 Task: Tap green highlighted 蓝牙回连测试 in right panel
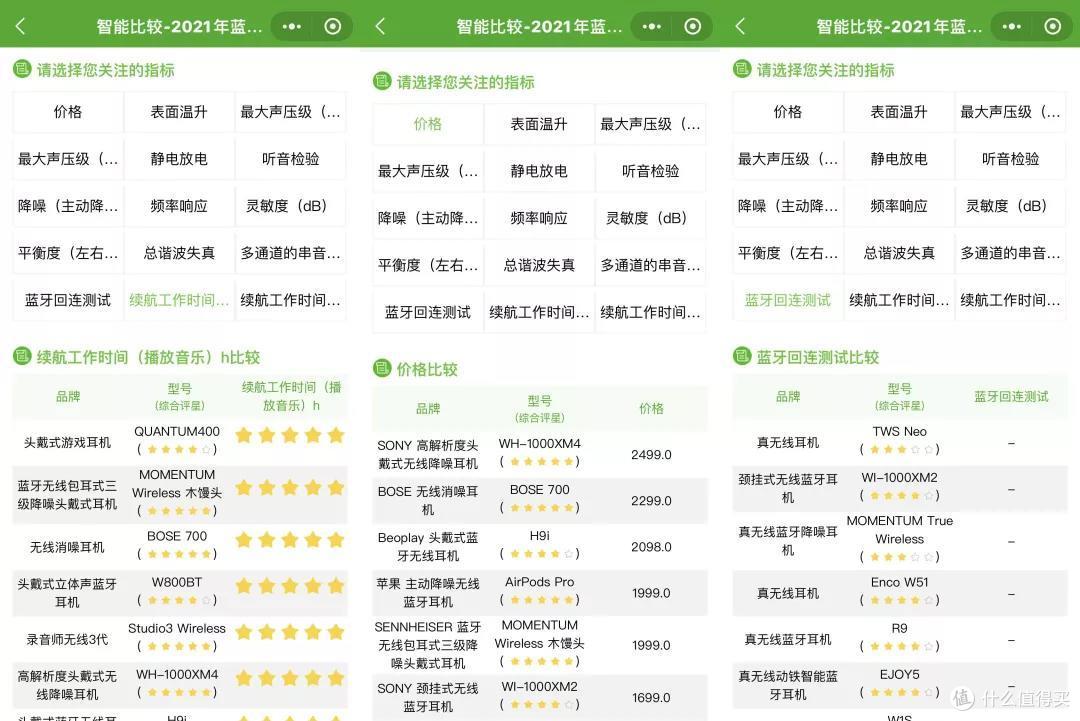click(x=788, y=300)
